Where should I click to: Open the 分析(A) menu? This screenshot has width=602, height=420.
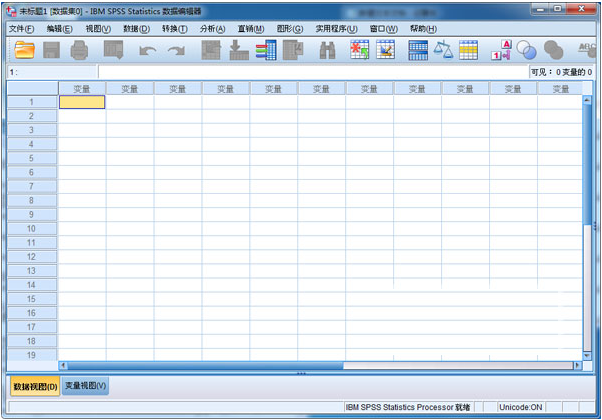tap(212, 29)
